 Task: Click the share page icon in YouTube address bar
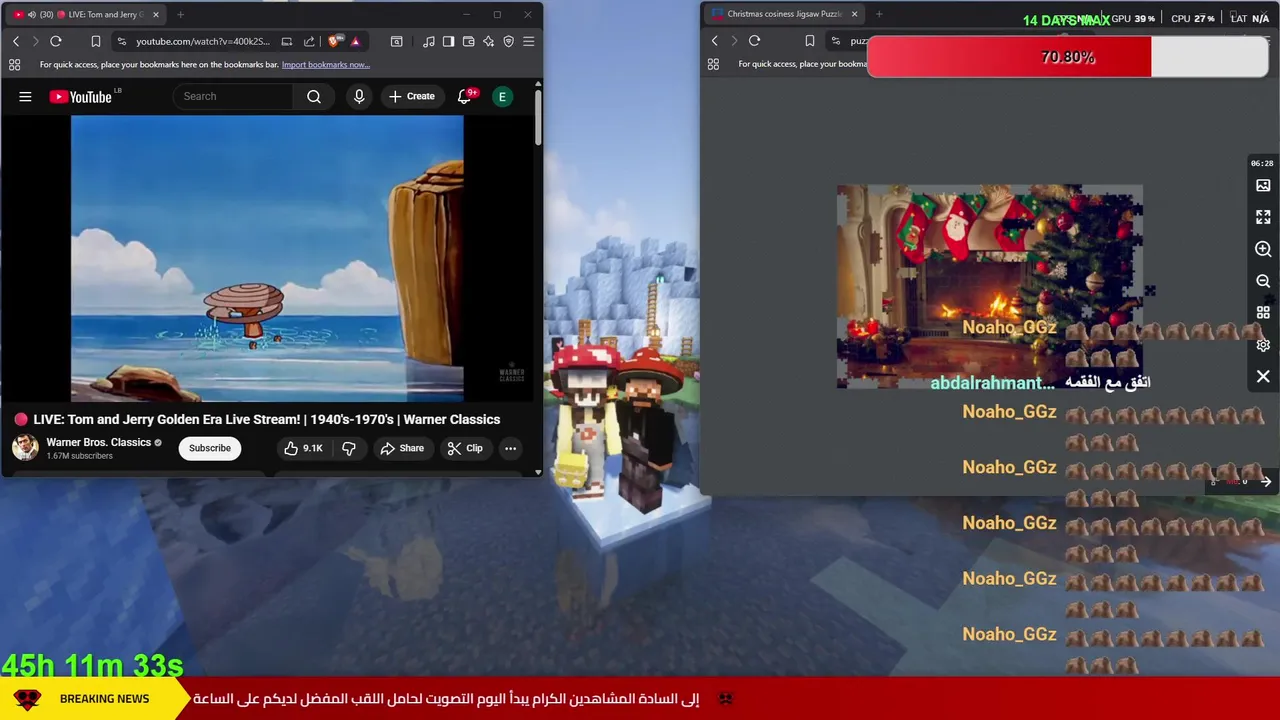point(309,41)
